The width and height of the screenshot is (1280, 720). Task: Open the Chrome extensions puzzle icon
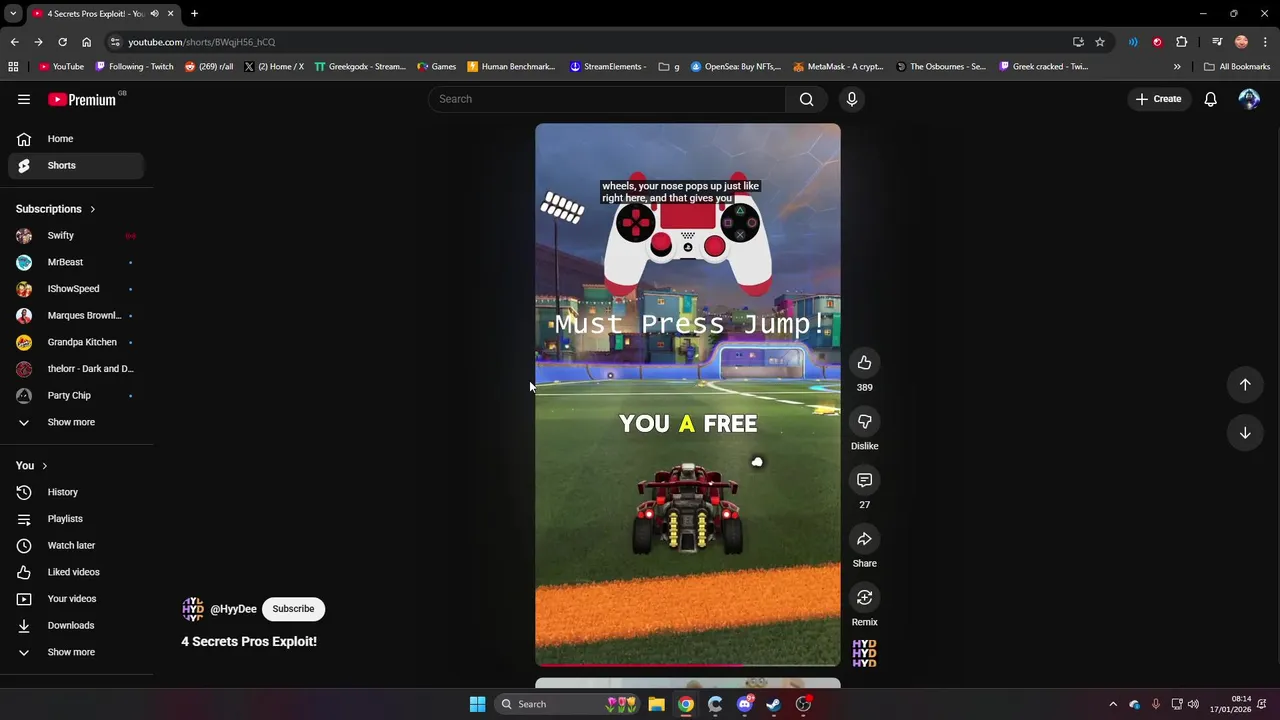1181,42
